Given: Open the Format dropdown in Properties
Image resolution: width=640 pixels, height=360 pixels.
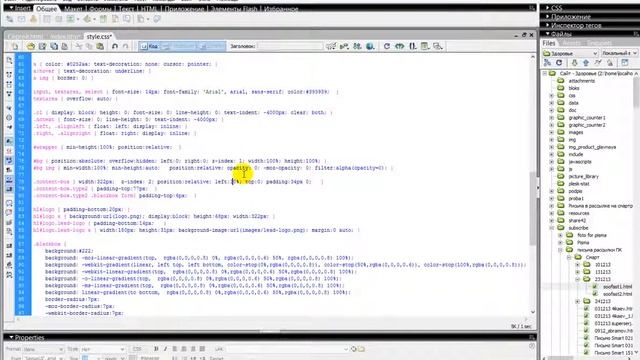Looking at the screenshot, I should click(x=43, y=349).
